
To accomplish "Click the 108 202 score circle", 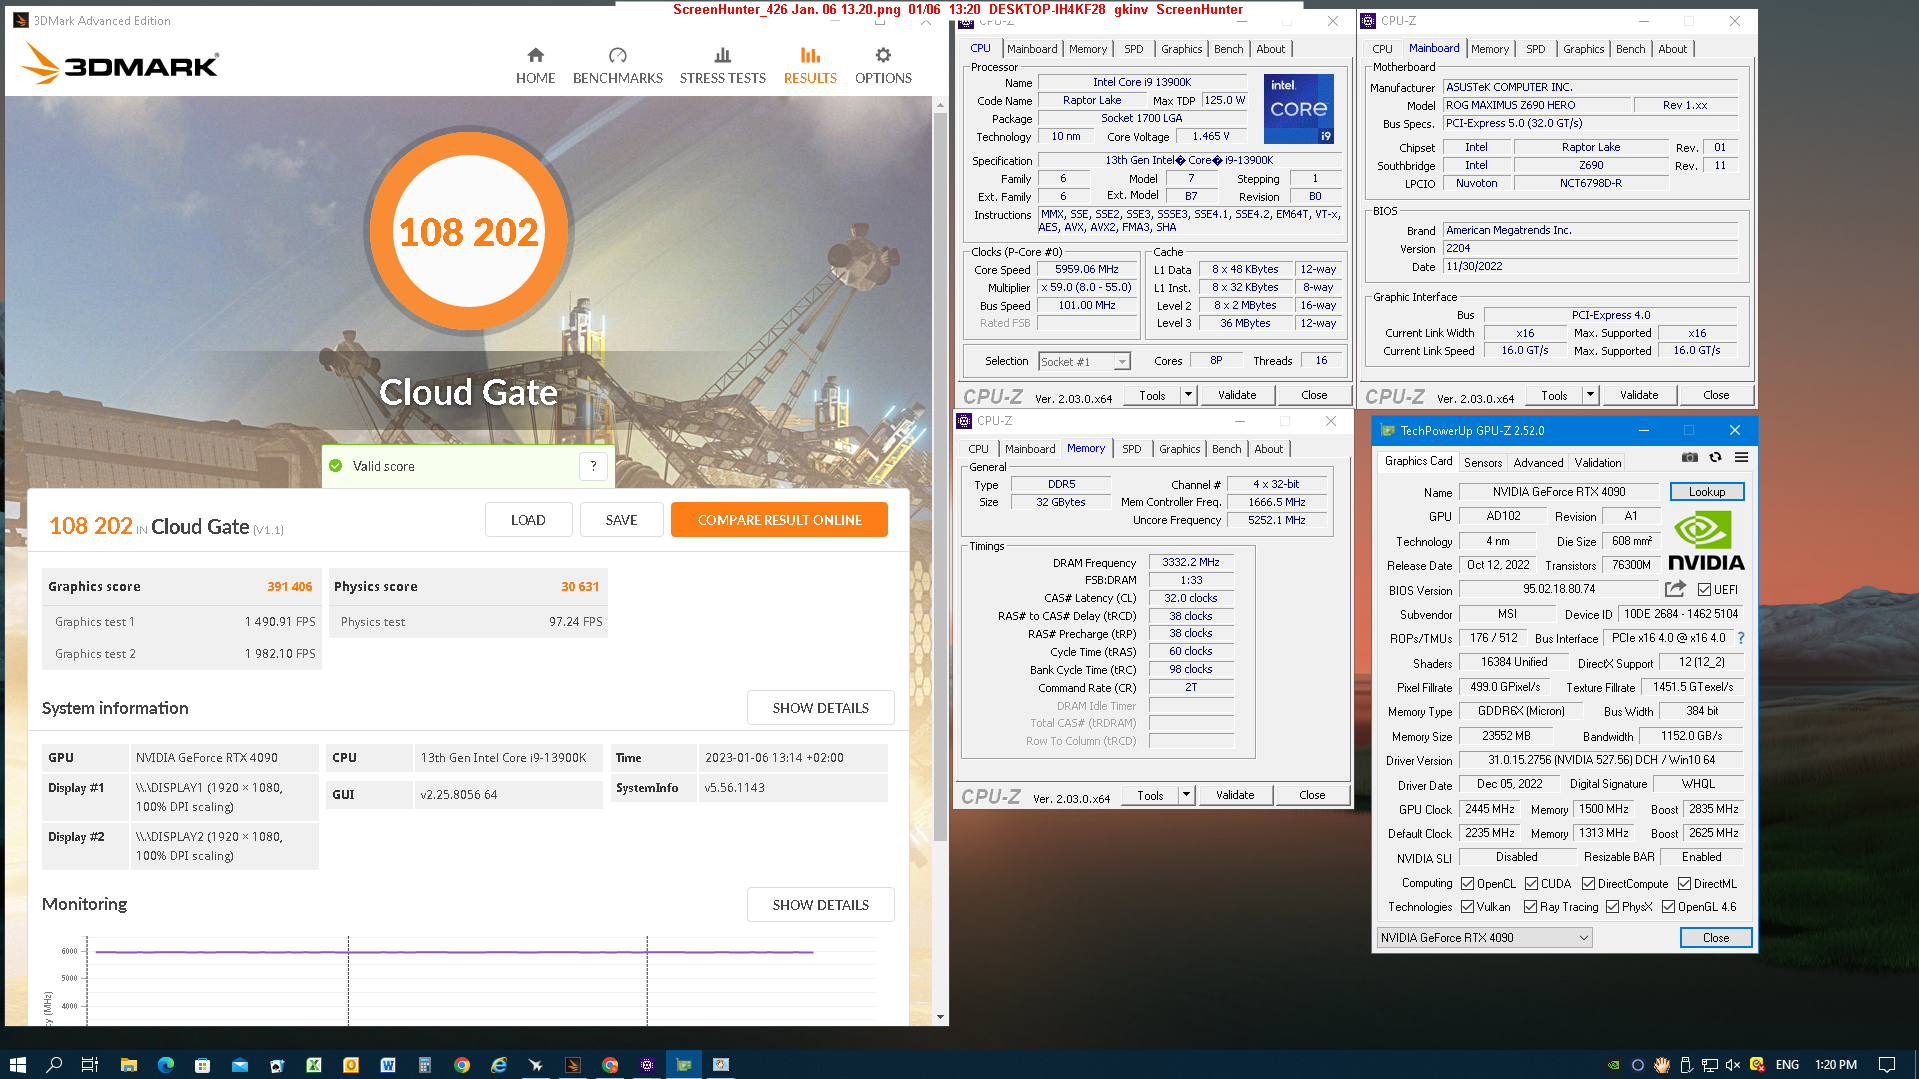I will pos(469,232).
